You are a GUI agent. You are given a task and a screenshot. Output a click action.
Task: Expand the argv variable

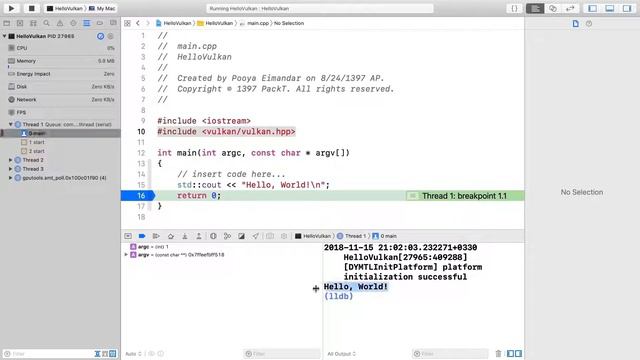point(126,255)
